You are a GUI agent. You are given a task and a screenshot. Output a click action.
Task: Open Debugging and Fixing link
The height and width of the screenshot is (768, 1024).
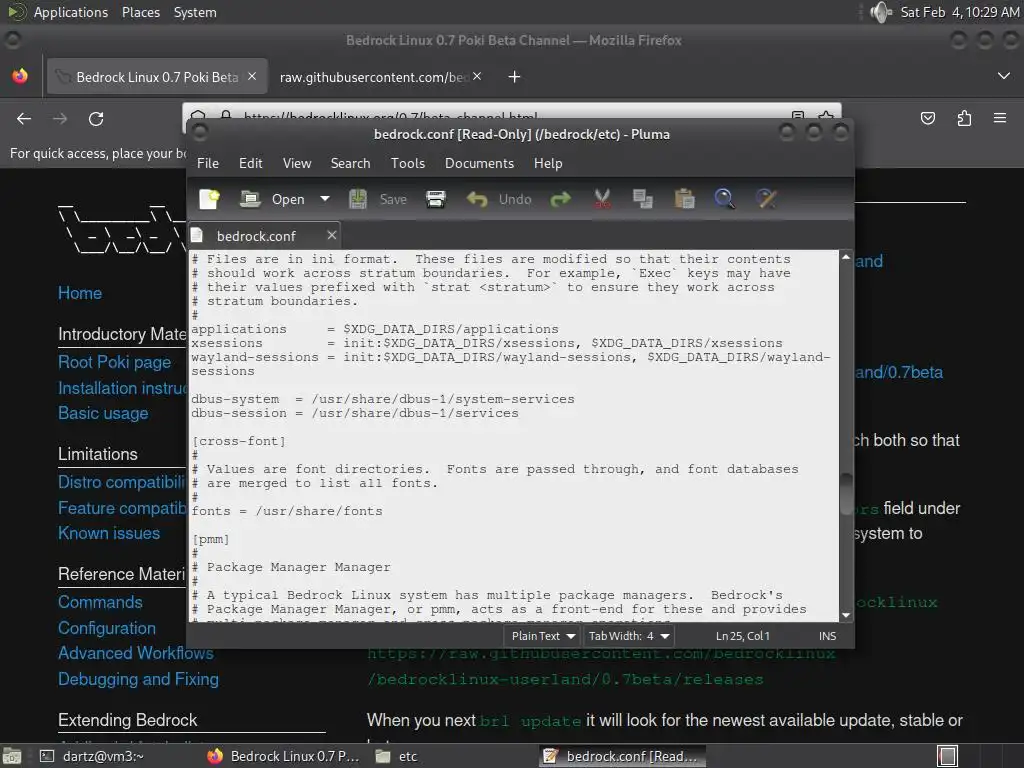[x=138, y=679]
